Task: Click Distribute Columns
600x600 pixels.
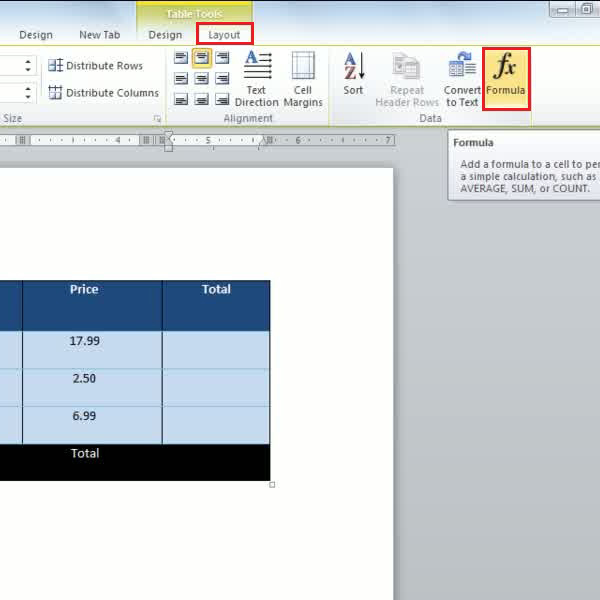Action: (x=103, y=93)
